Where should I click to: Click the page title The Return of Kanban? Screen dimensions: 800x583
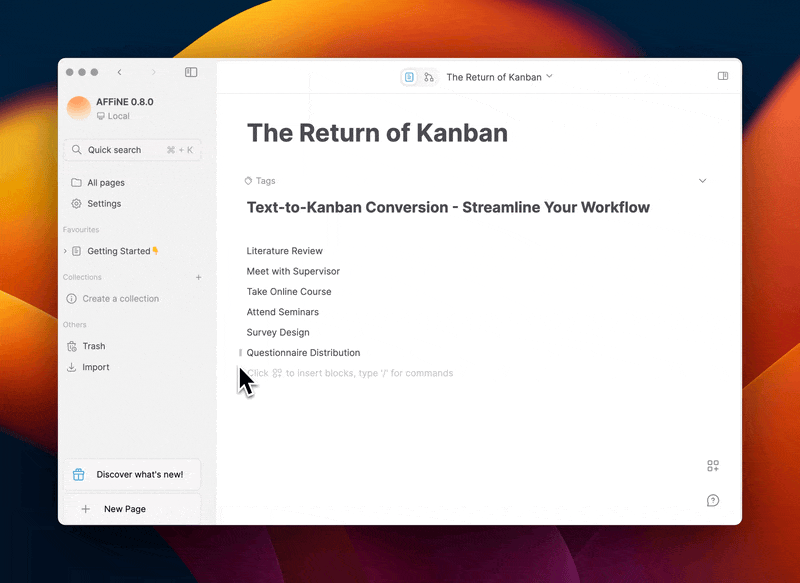pos(377,133)
